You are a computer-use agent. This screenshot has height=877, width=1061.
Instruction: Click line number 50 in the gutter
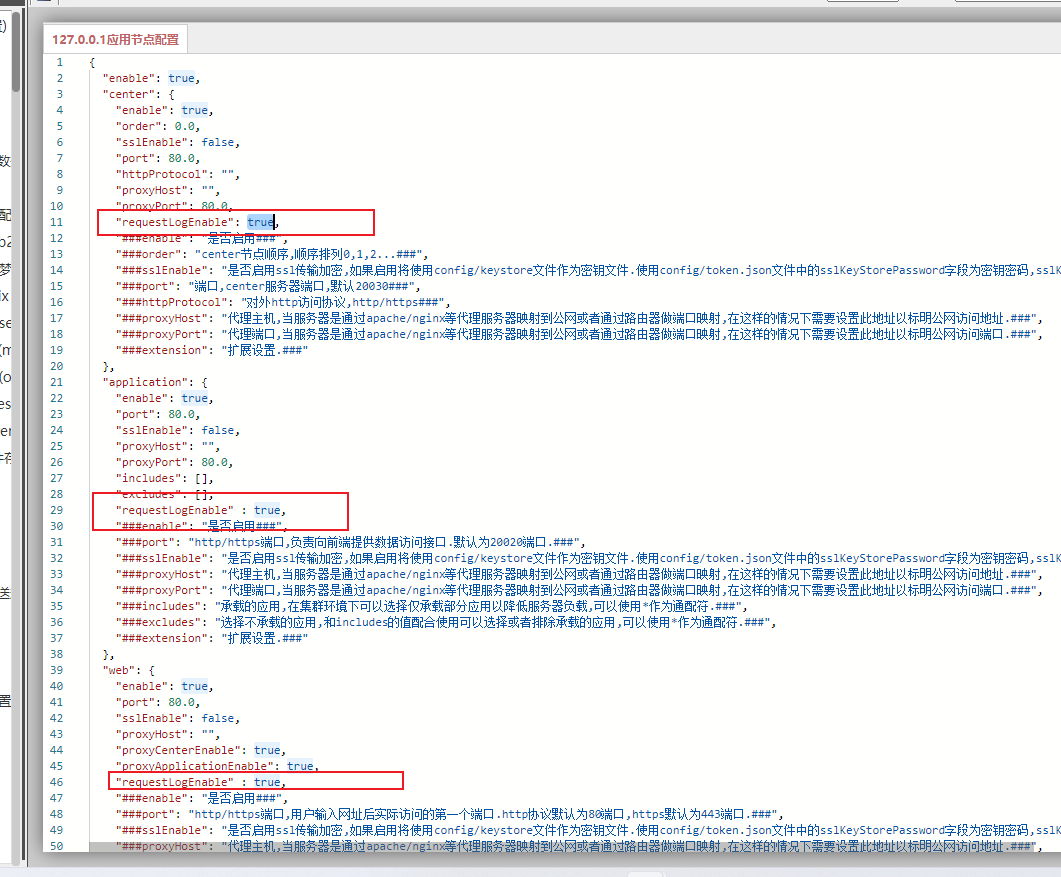pos(57,847)
